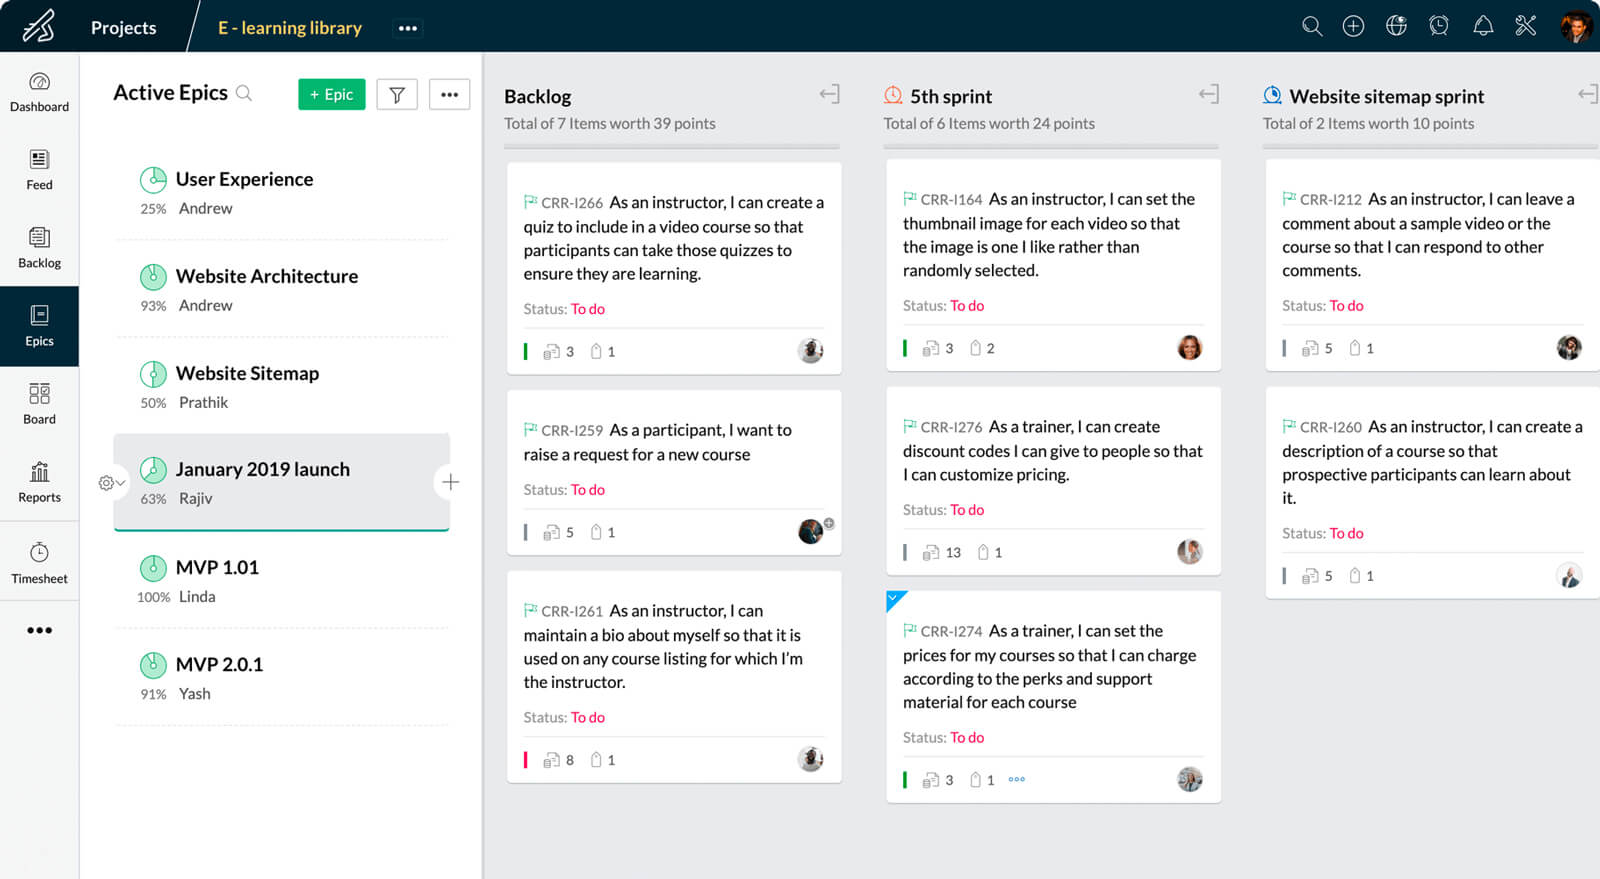The width and height of the screenshot is (1600, 879).
Task: Open Reports in the sidebar
Action: pyautogui.click(x=39, y=482)
